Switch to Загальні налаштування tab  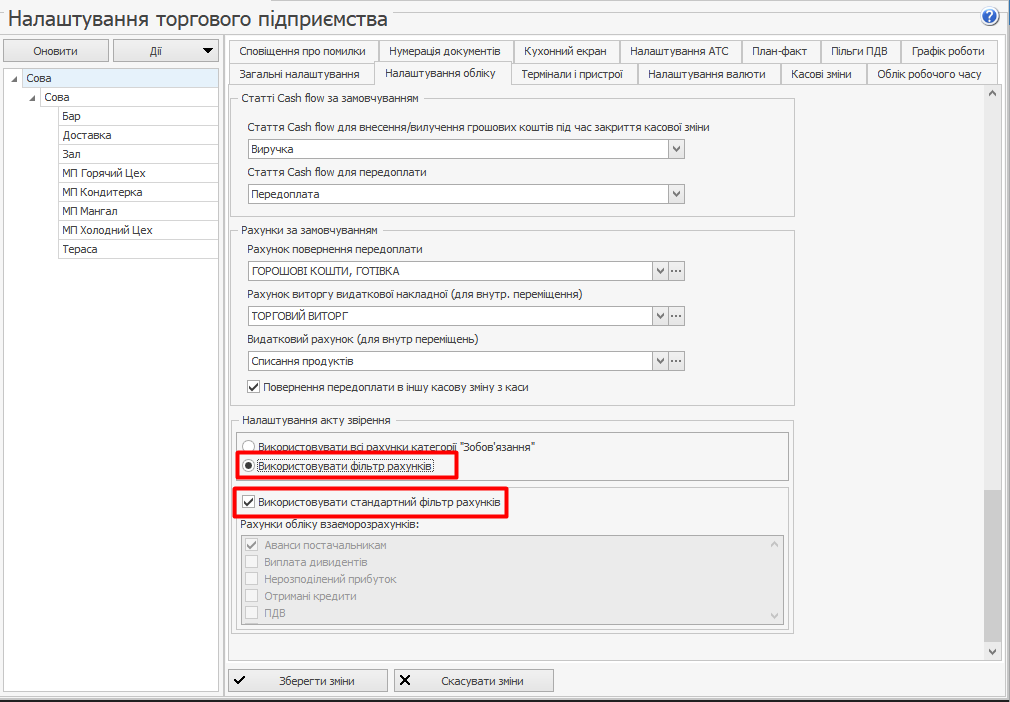click(x=300, y=74)
